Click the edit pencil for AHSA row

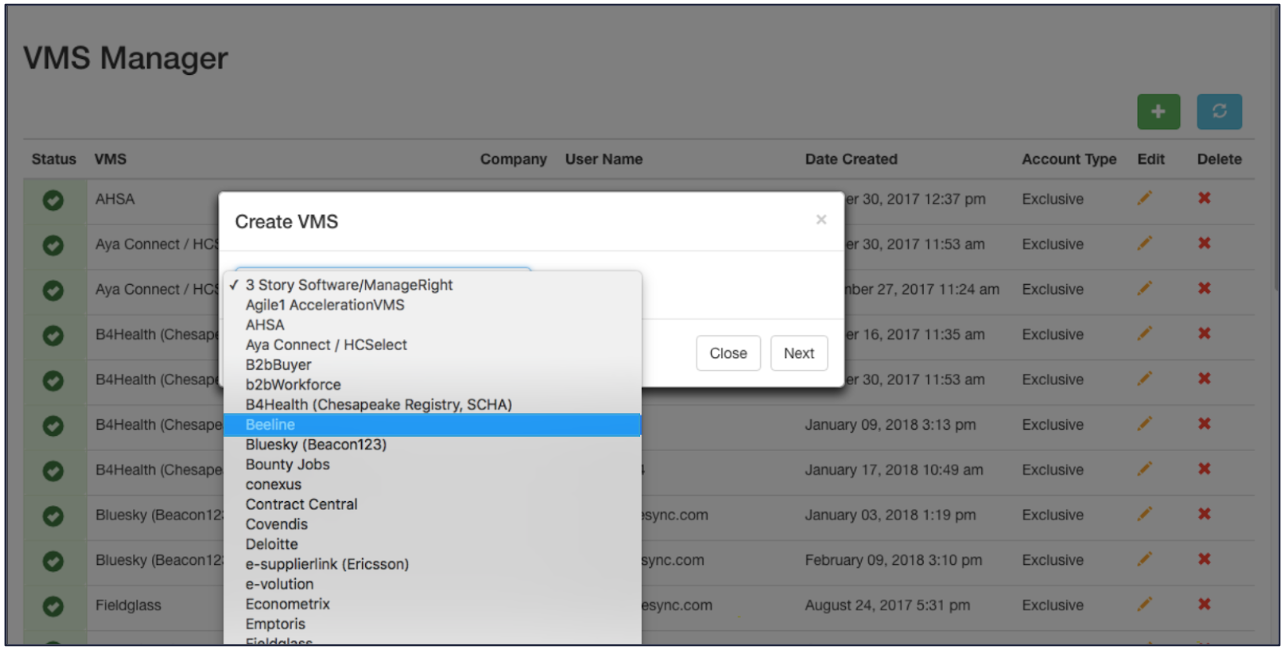1144,199
